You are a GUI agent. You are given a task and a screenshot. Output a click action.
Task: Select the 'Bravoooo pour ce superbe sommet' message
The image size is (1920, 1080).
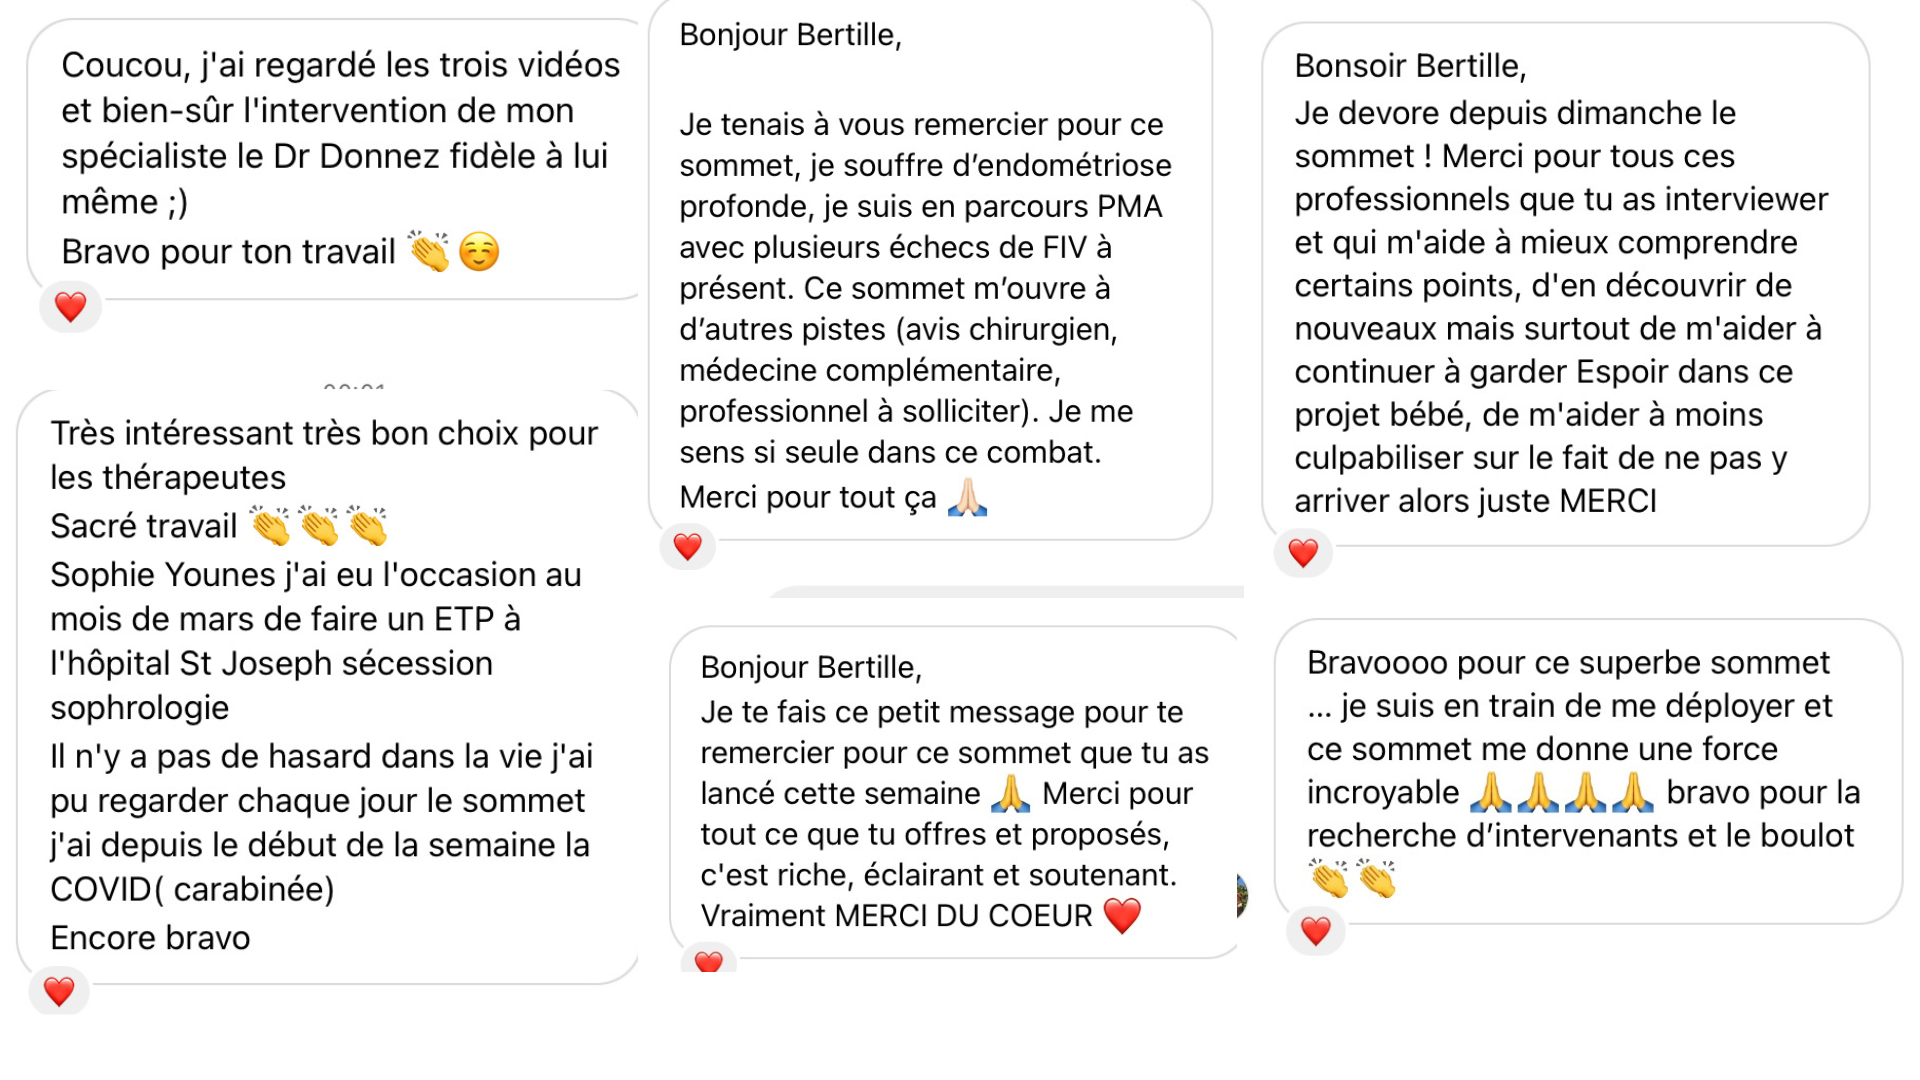tap(1586, 770)
